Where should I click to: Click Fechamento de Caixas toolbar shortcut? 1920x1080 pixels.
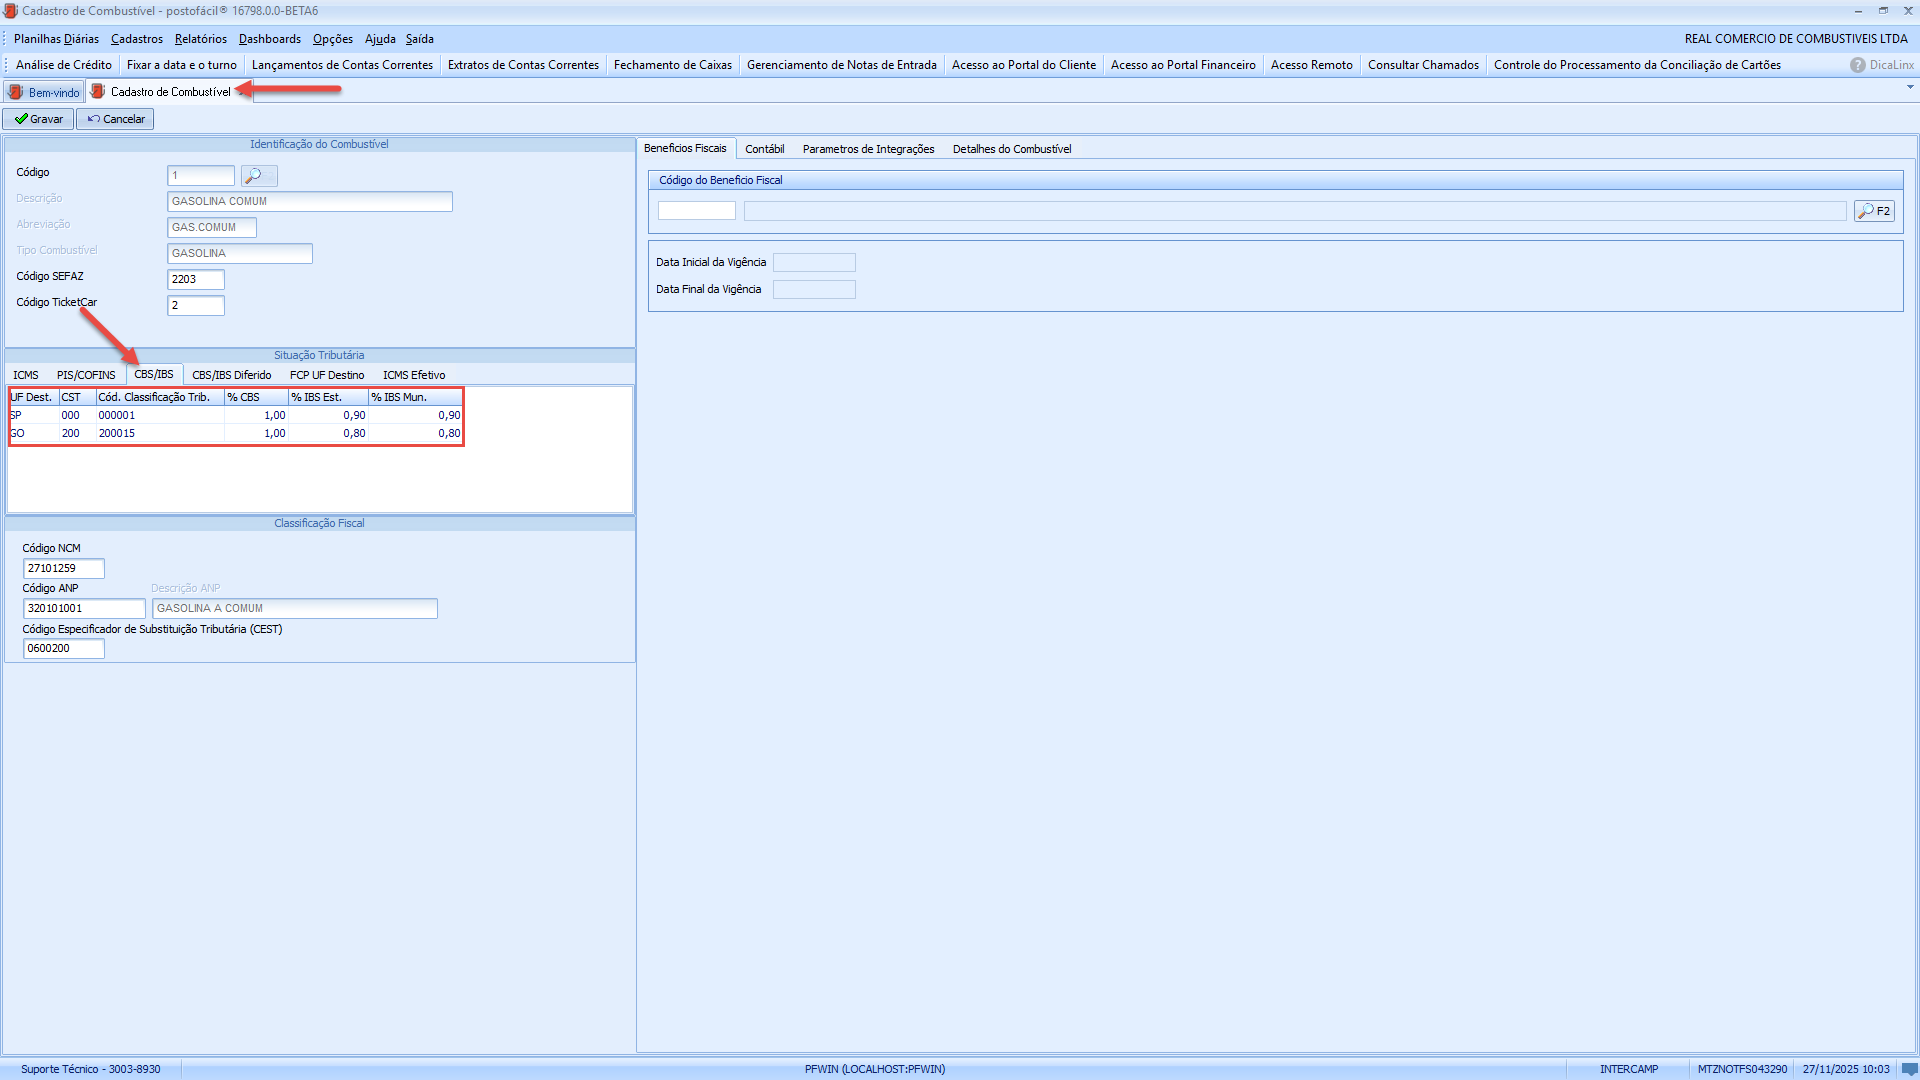pos(672,65)
